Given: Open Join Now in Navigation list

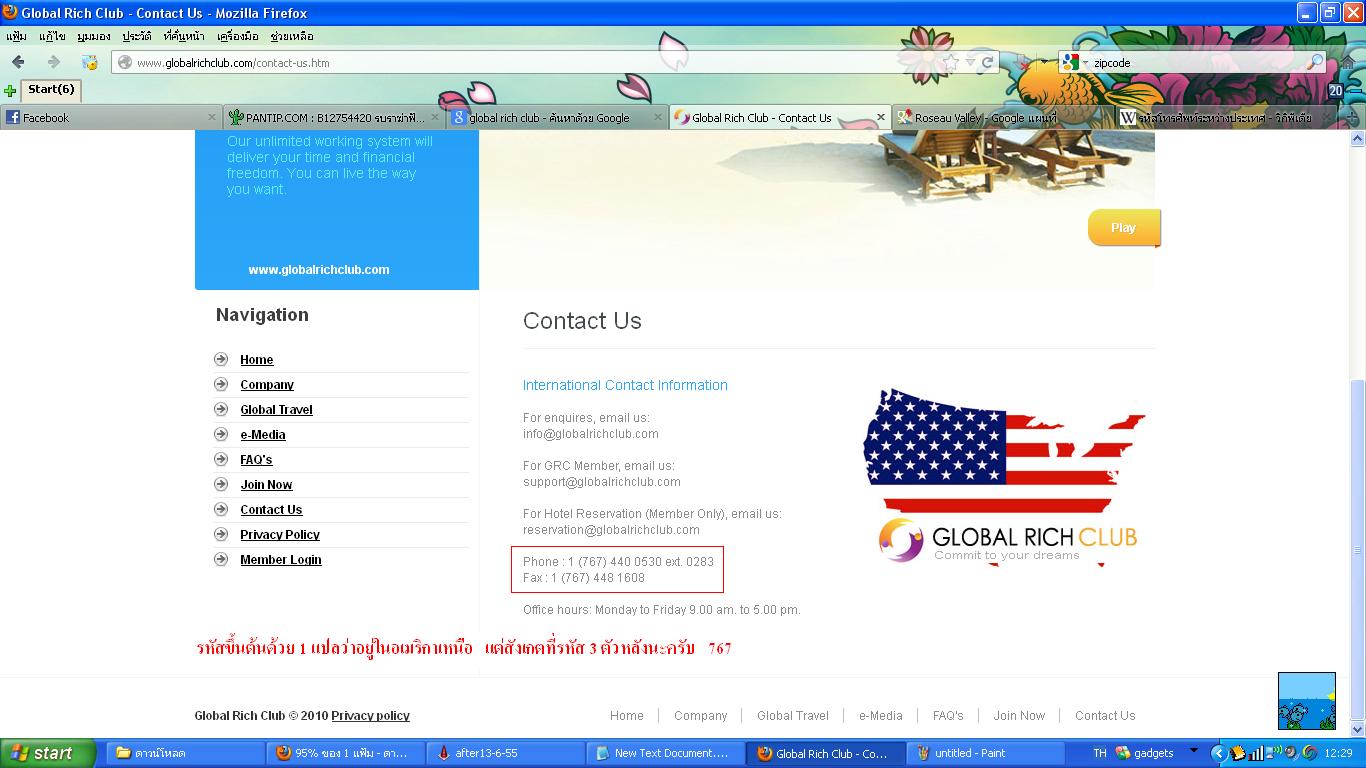Looking at the screenshot, I should click(266, 485).
